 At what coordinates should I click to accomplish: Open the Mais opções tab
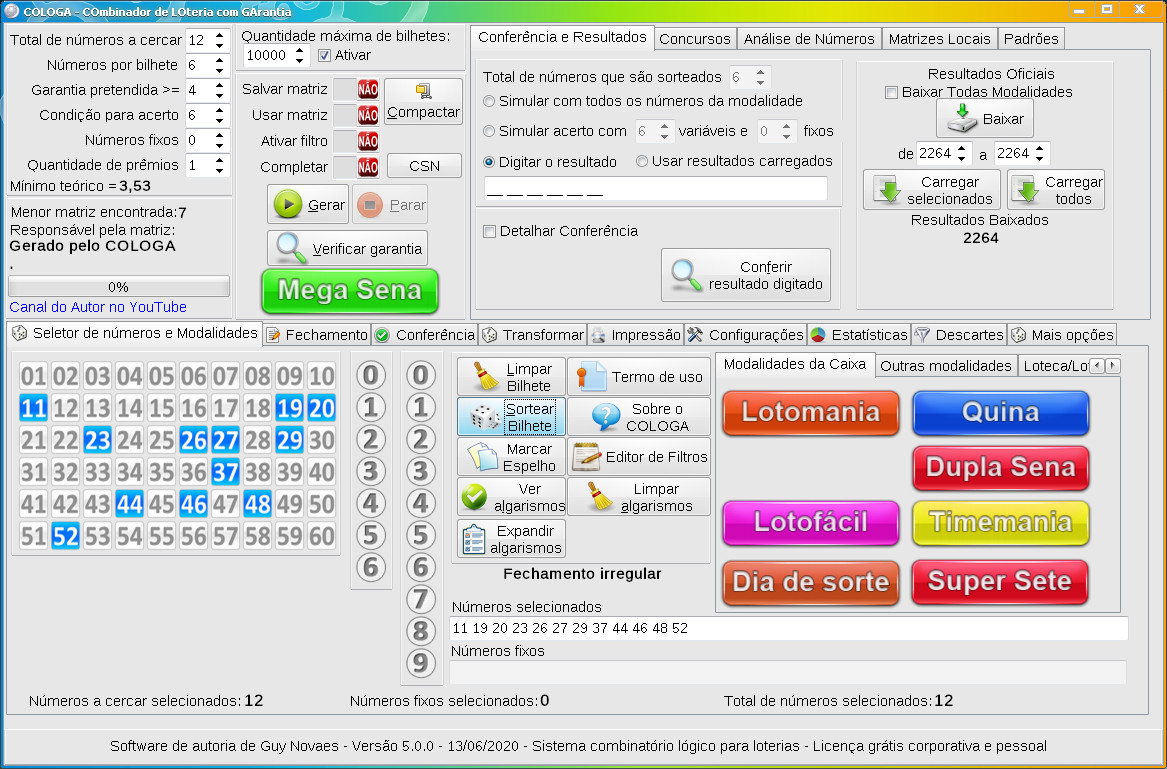pos(1062,335)
